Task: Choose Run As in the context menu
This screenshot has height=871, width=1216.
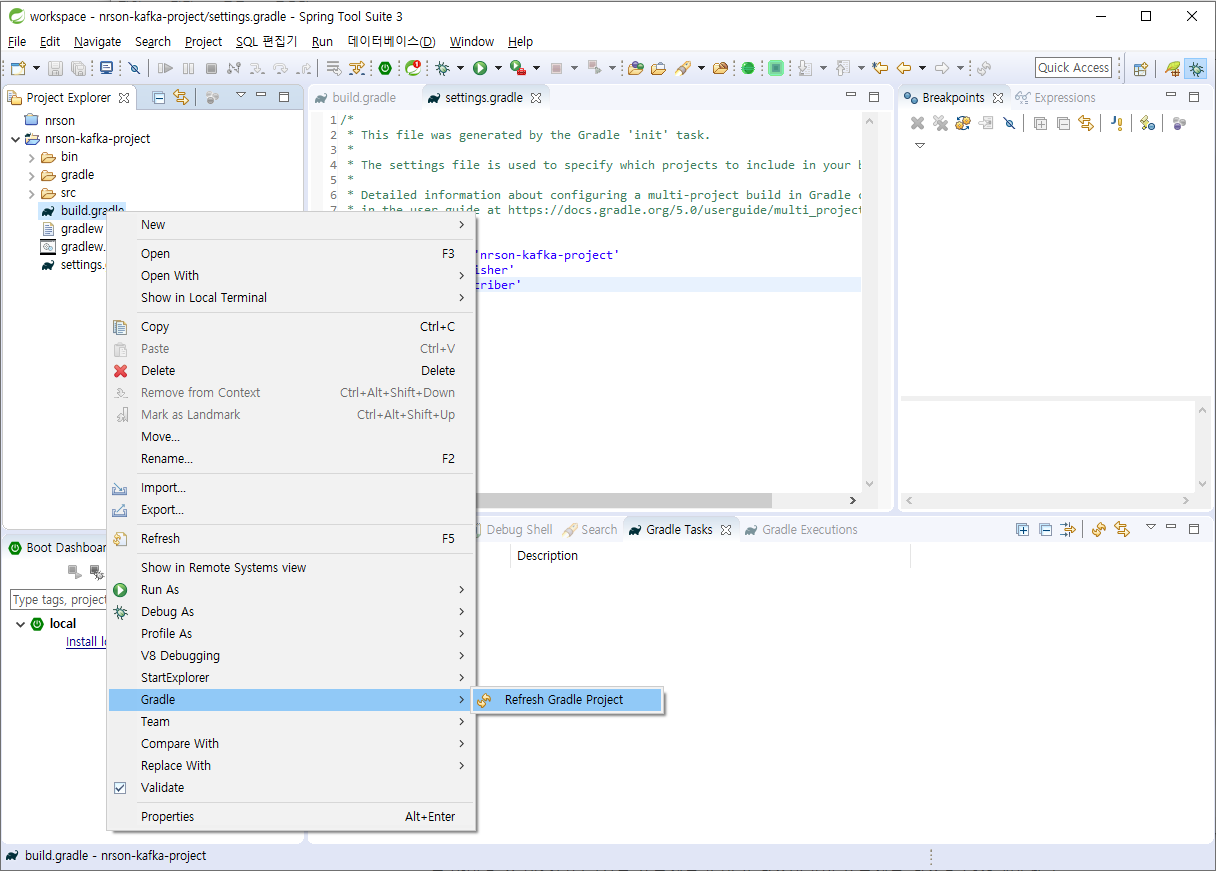Action: [x=291, y=590]
